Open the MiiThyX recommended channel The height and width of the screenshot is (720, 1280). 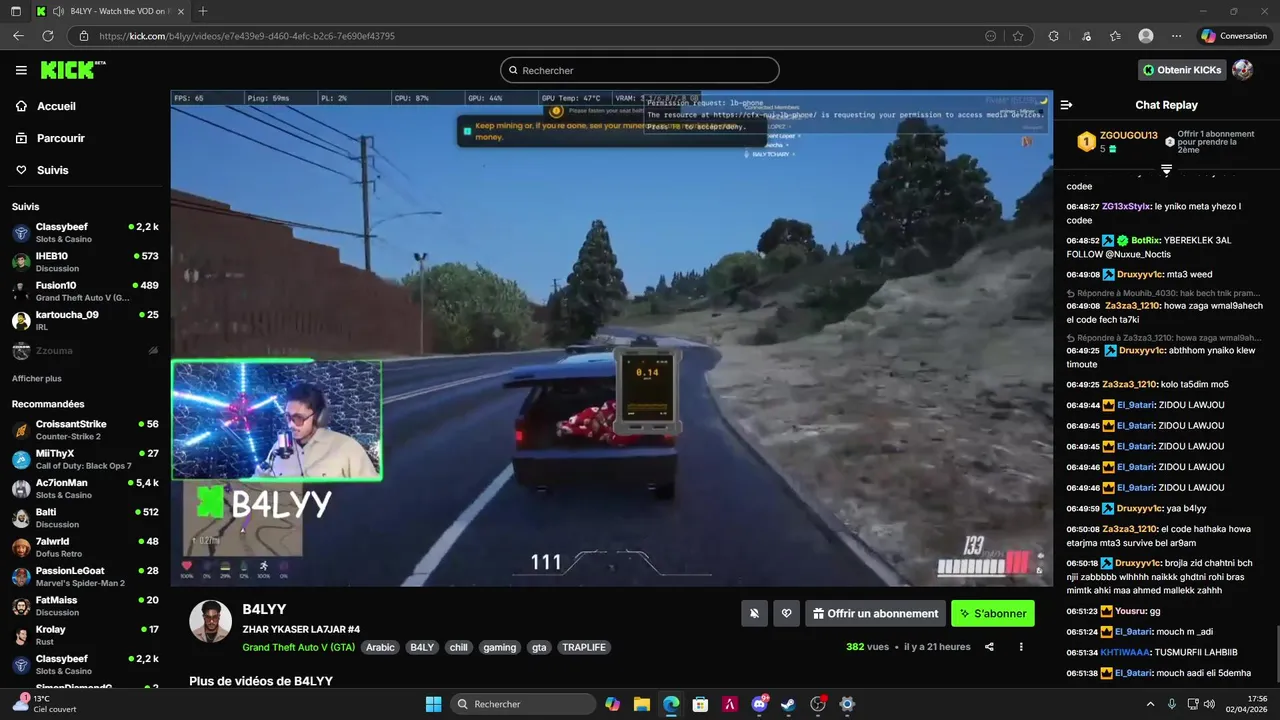coord(85,459)
